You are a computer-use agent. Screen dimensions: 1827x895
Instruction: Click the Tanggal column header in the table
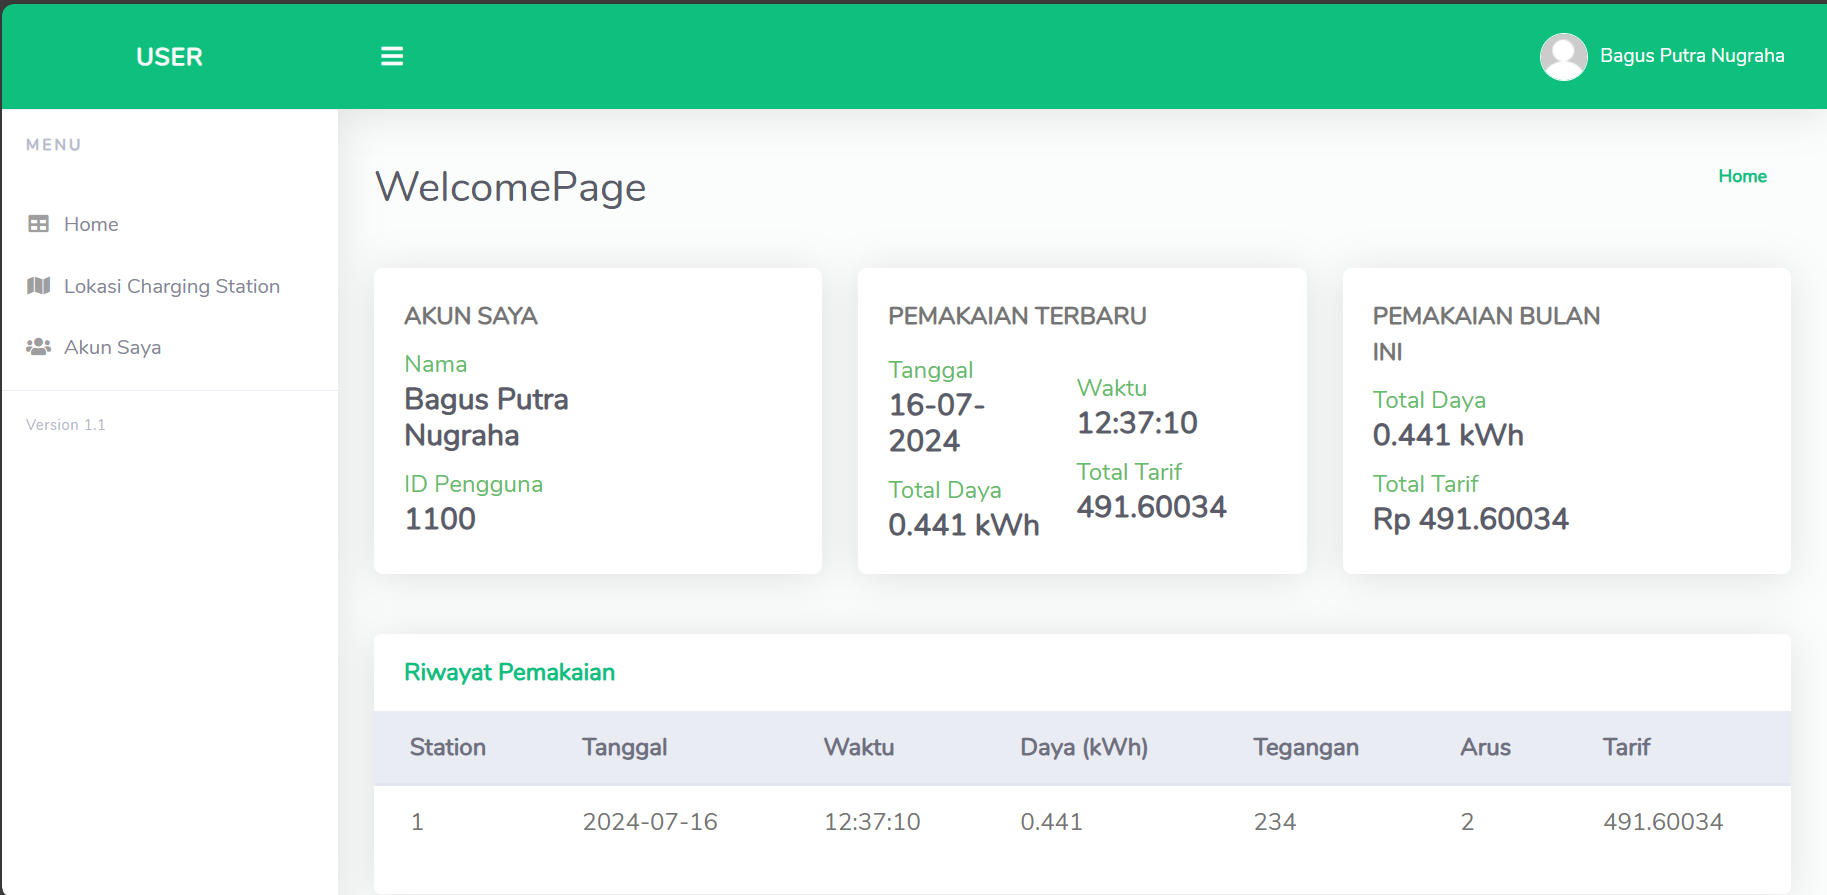coord(624,747)
